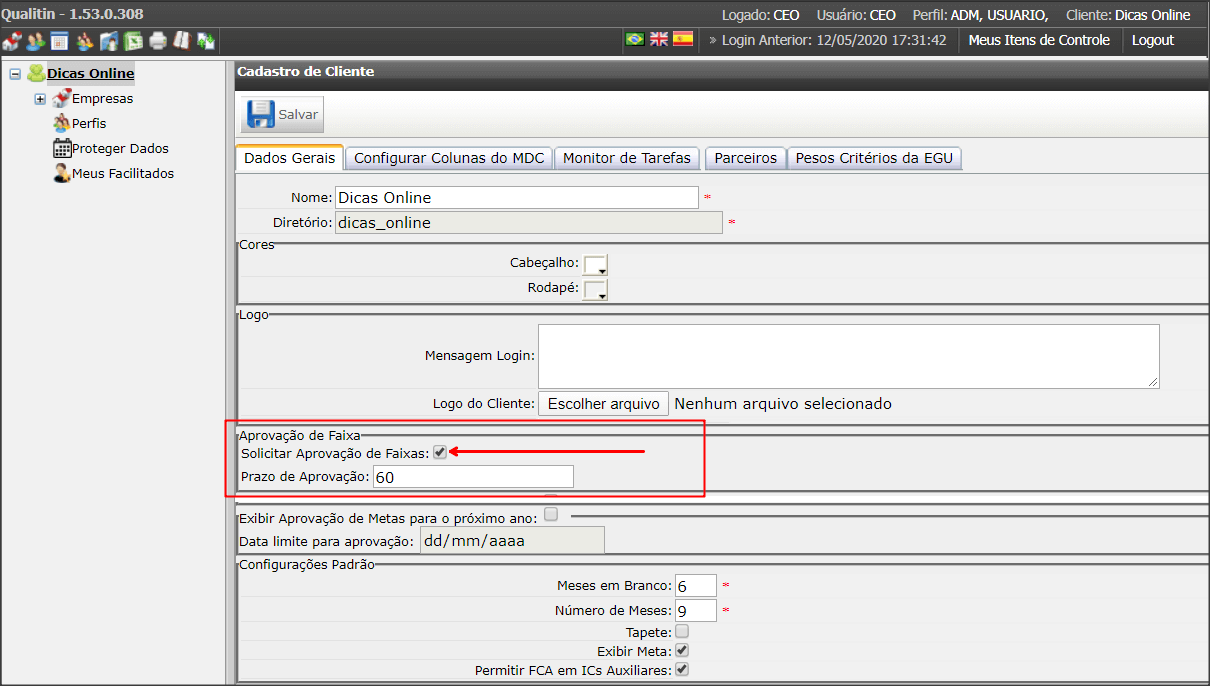Open the calendar icon in top toolbar
1210x686 pixels.
pos(59,41)
